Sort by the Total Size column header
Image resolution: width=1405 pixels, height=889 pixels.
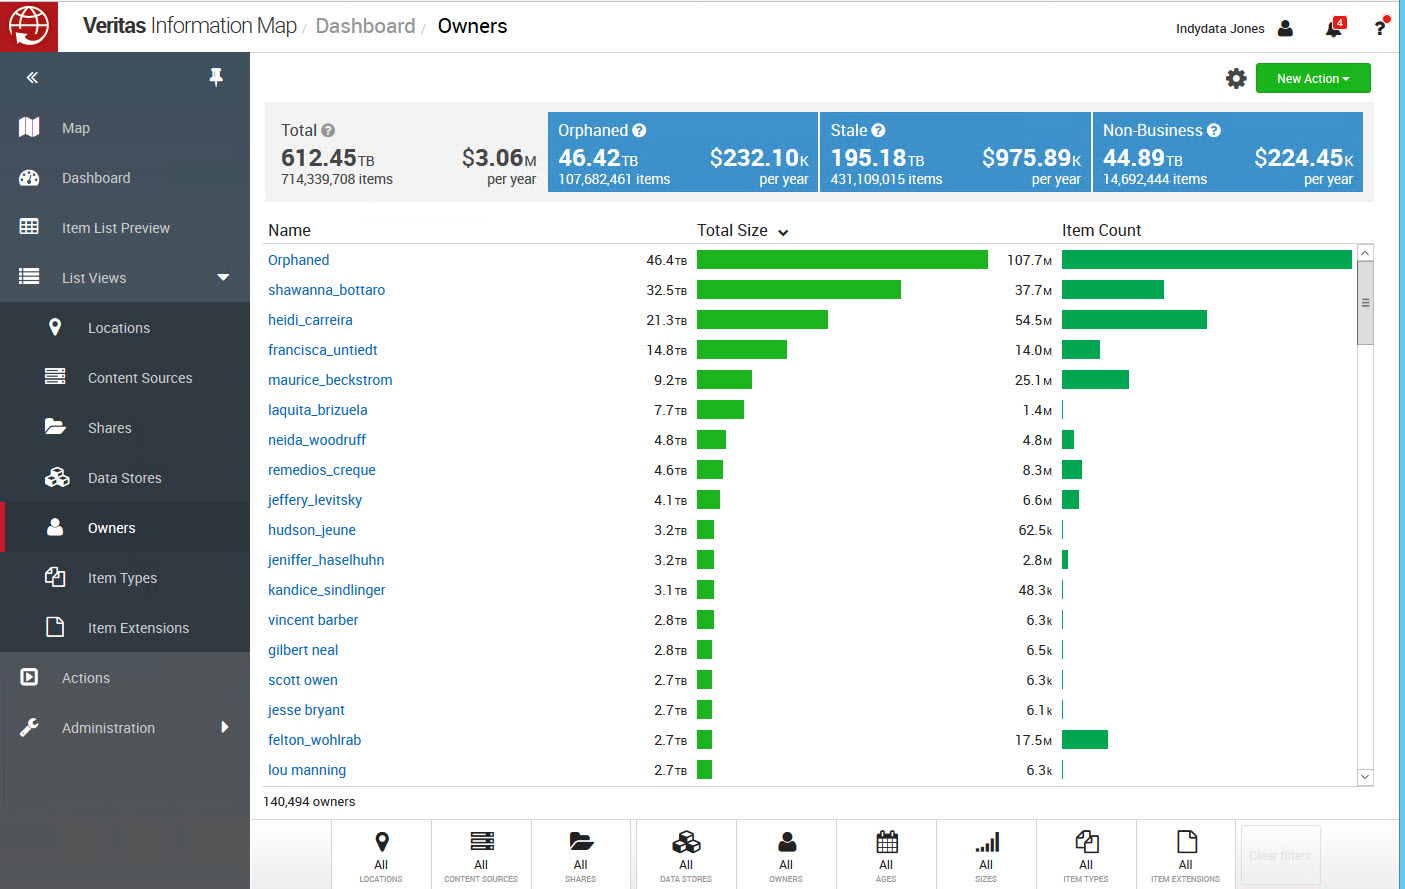pos(742,230)
